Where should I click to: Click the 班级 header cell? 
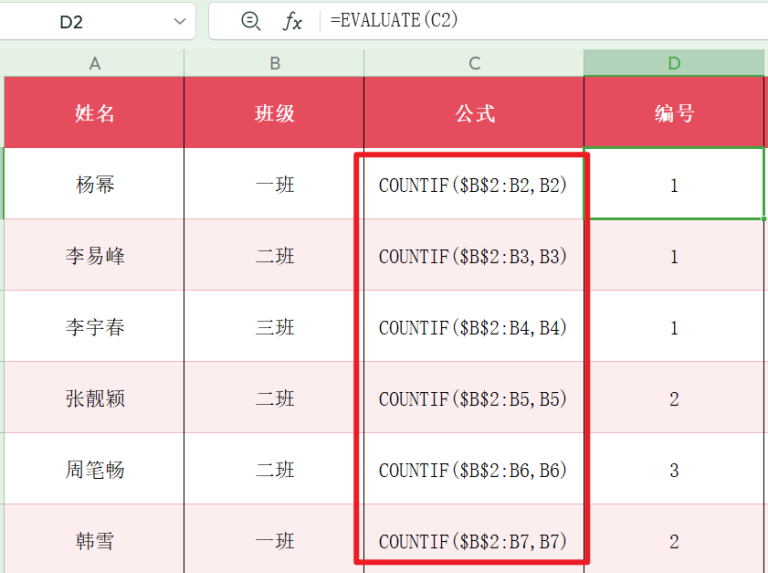pos(274,113)
